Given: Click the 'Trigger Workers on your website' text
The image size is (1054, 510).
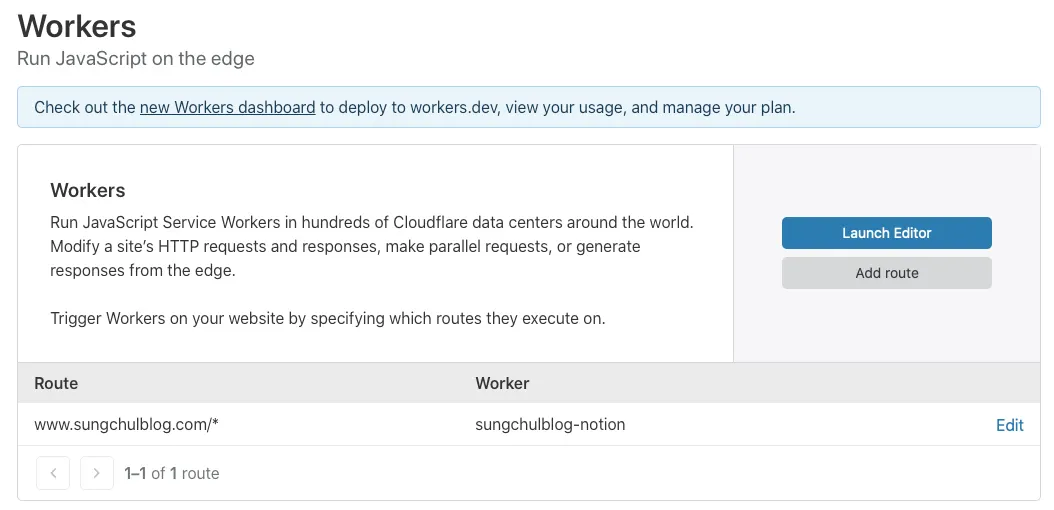Looking at the screenshot, I should pyautogui.click(x=327, y=320).
